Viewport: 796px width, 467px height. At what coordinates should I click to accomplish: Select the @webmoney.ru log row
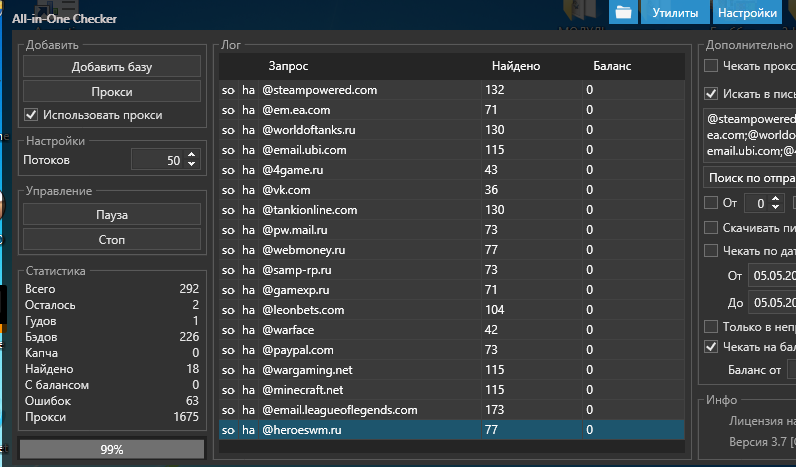point(452,250)
